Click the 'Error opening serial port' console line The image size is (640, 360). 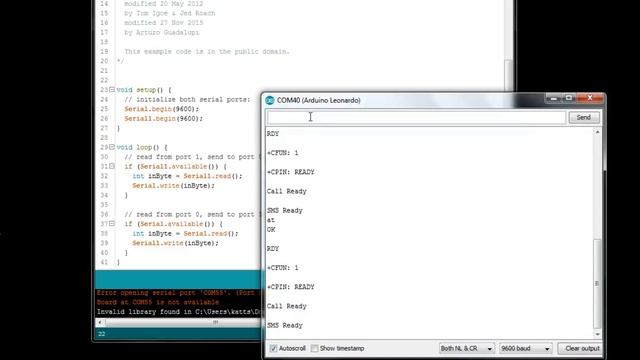pos(178,293)
